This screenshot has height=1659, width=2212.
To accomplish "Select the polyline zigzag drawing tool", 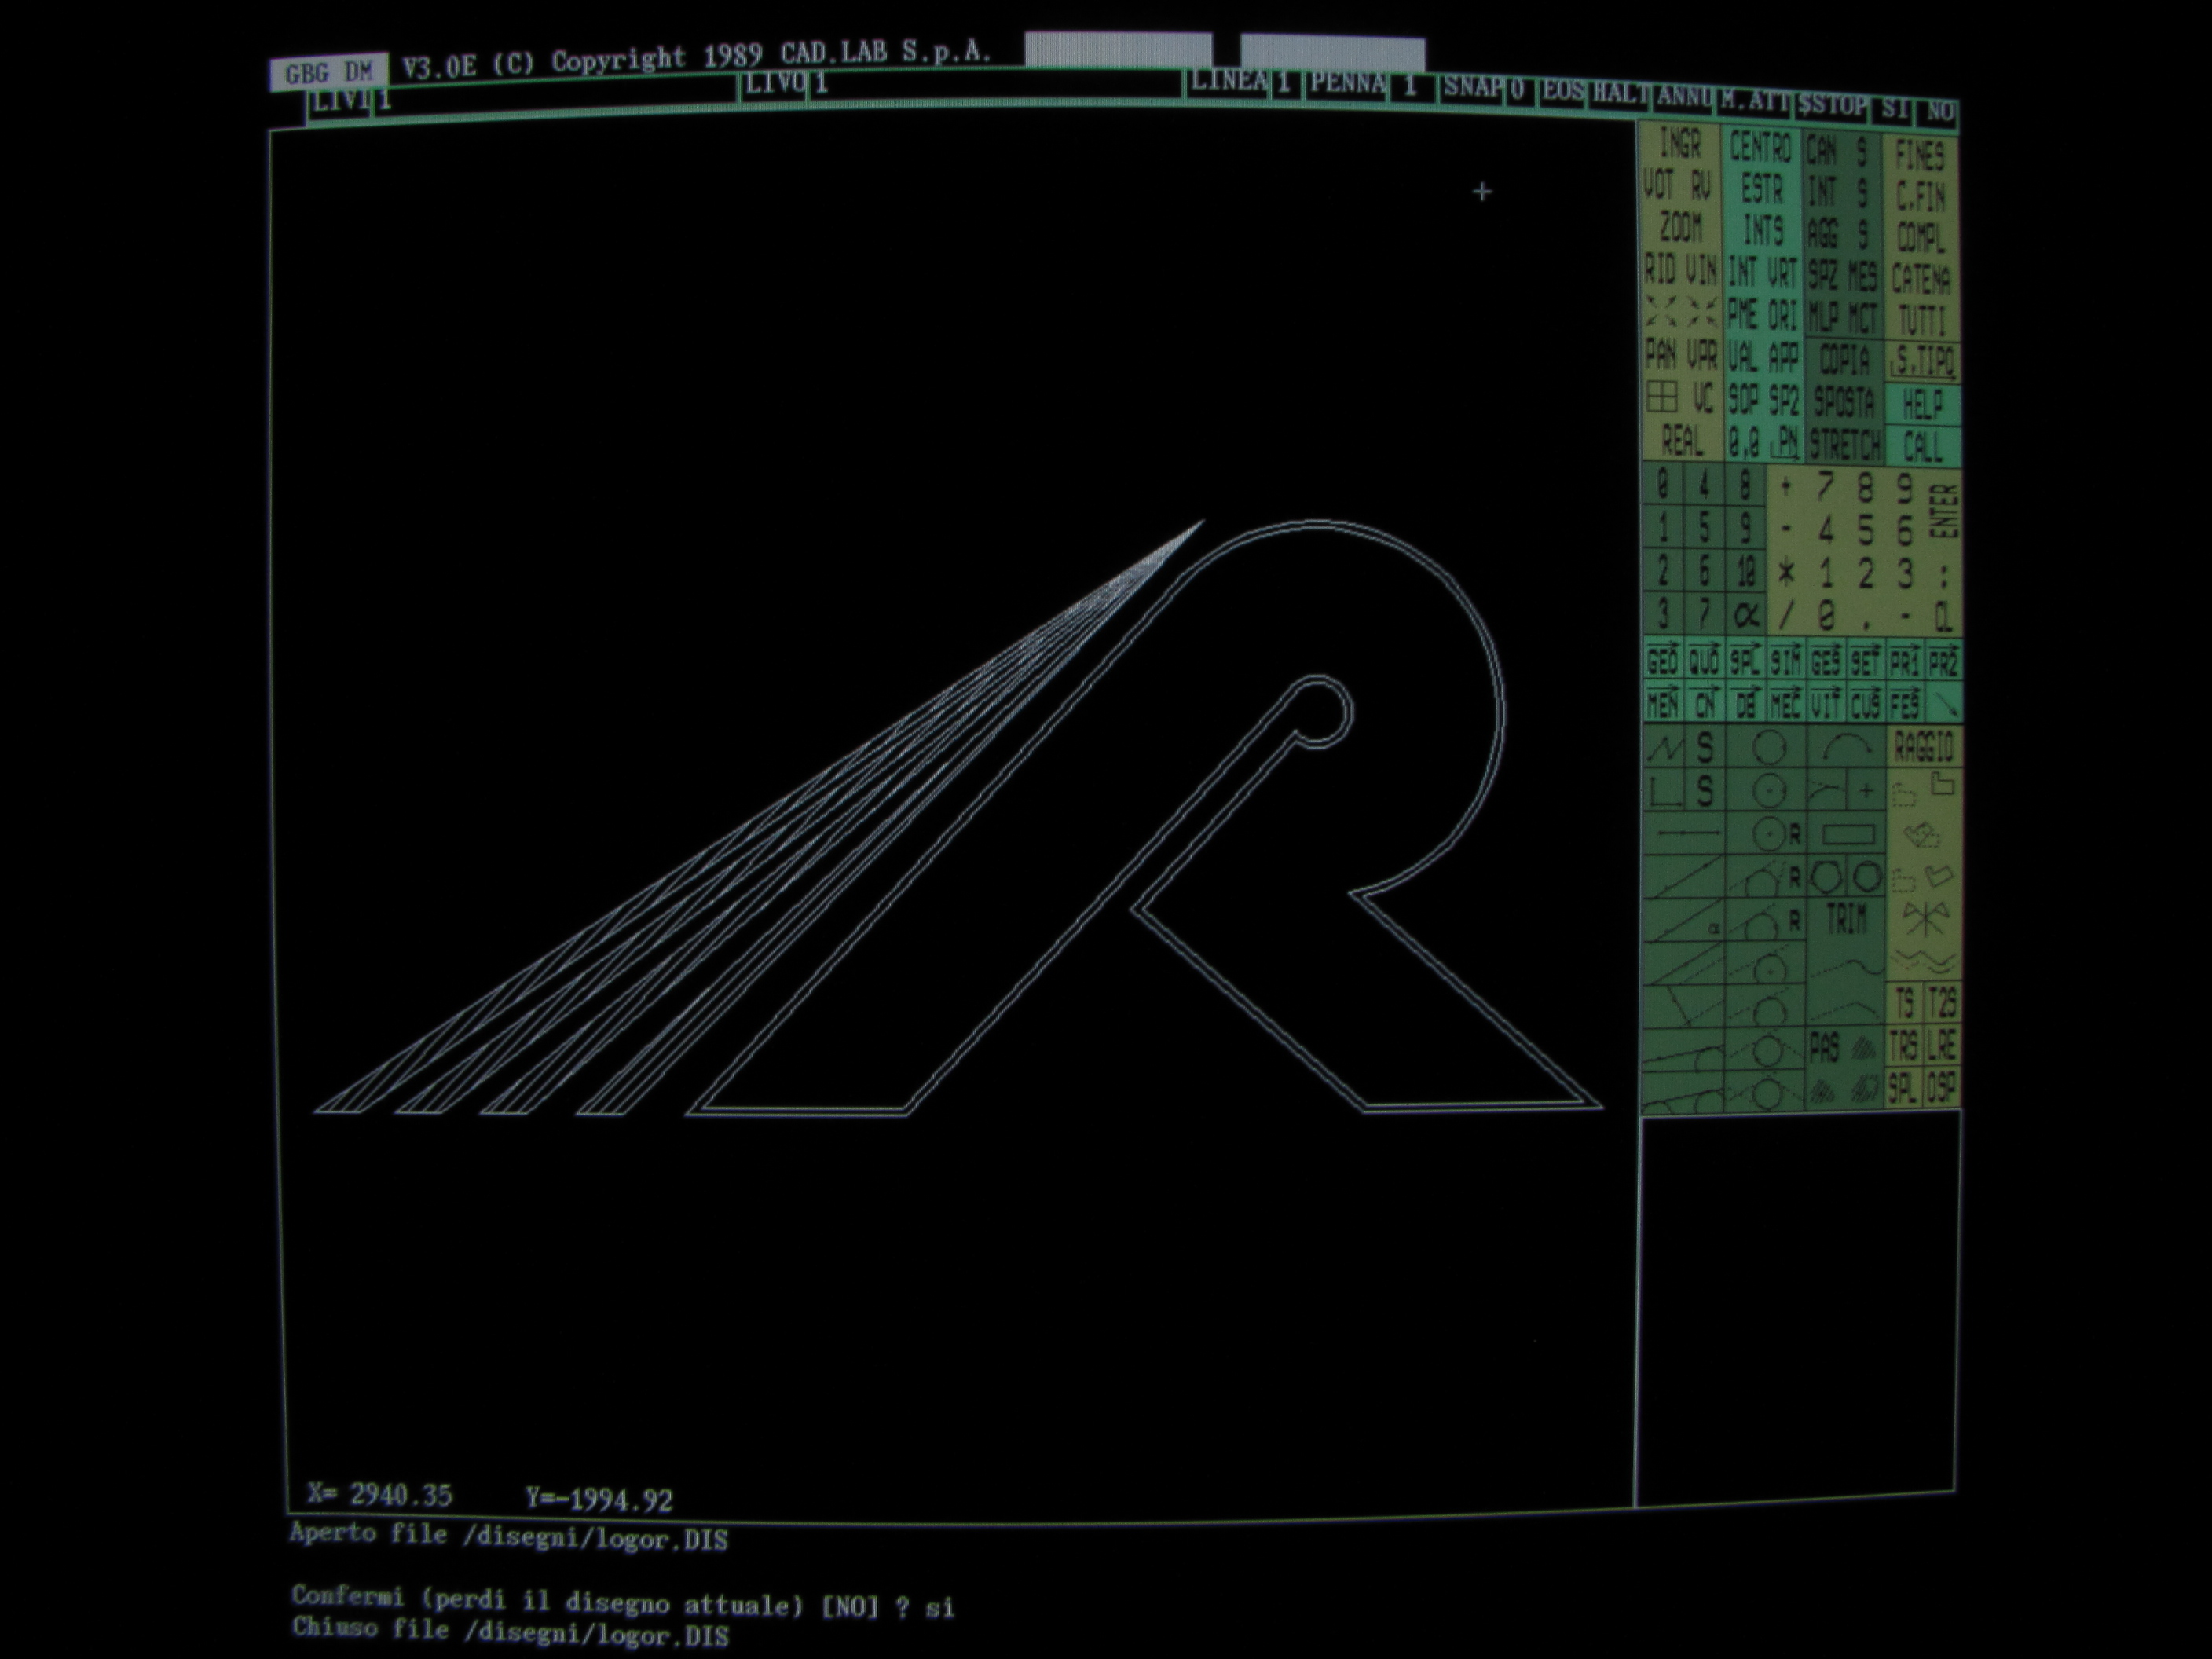I will (x=1664, y=746).
